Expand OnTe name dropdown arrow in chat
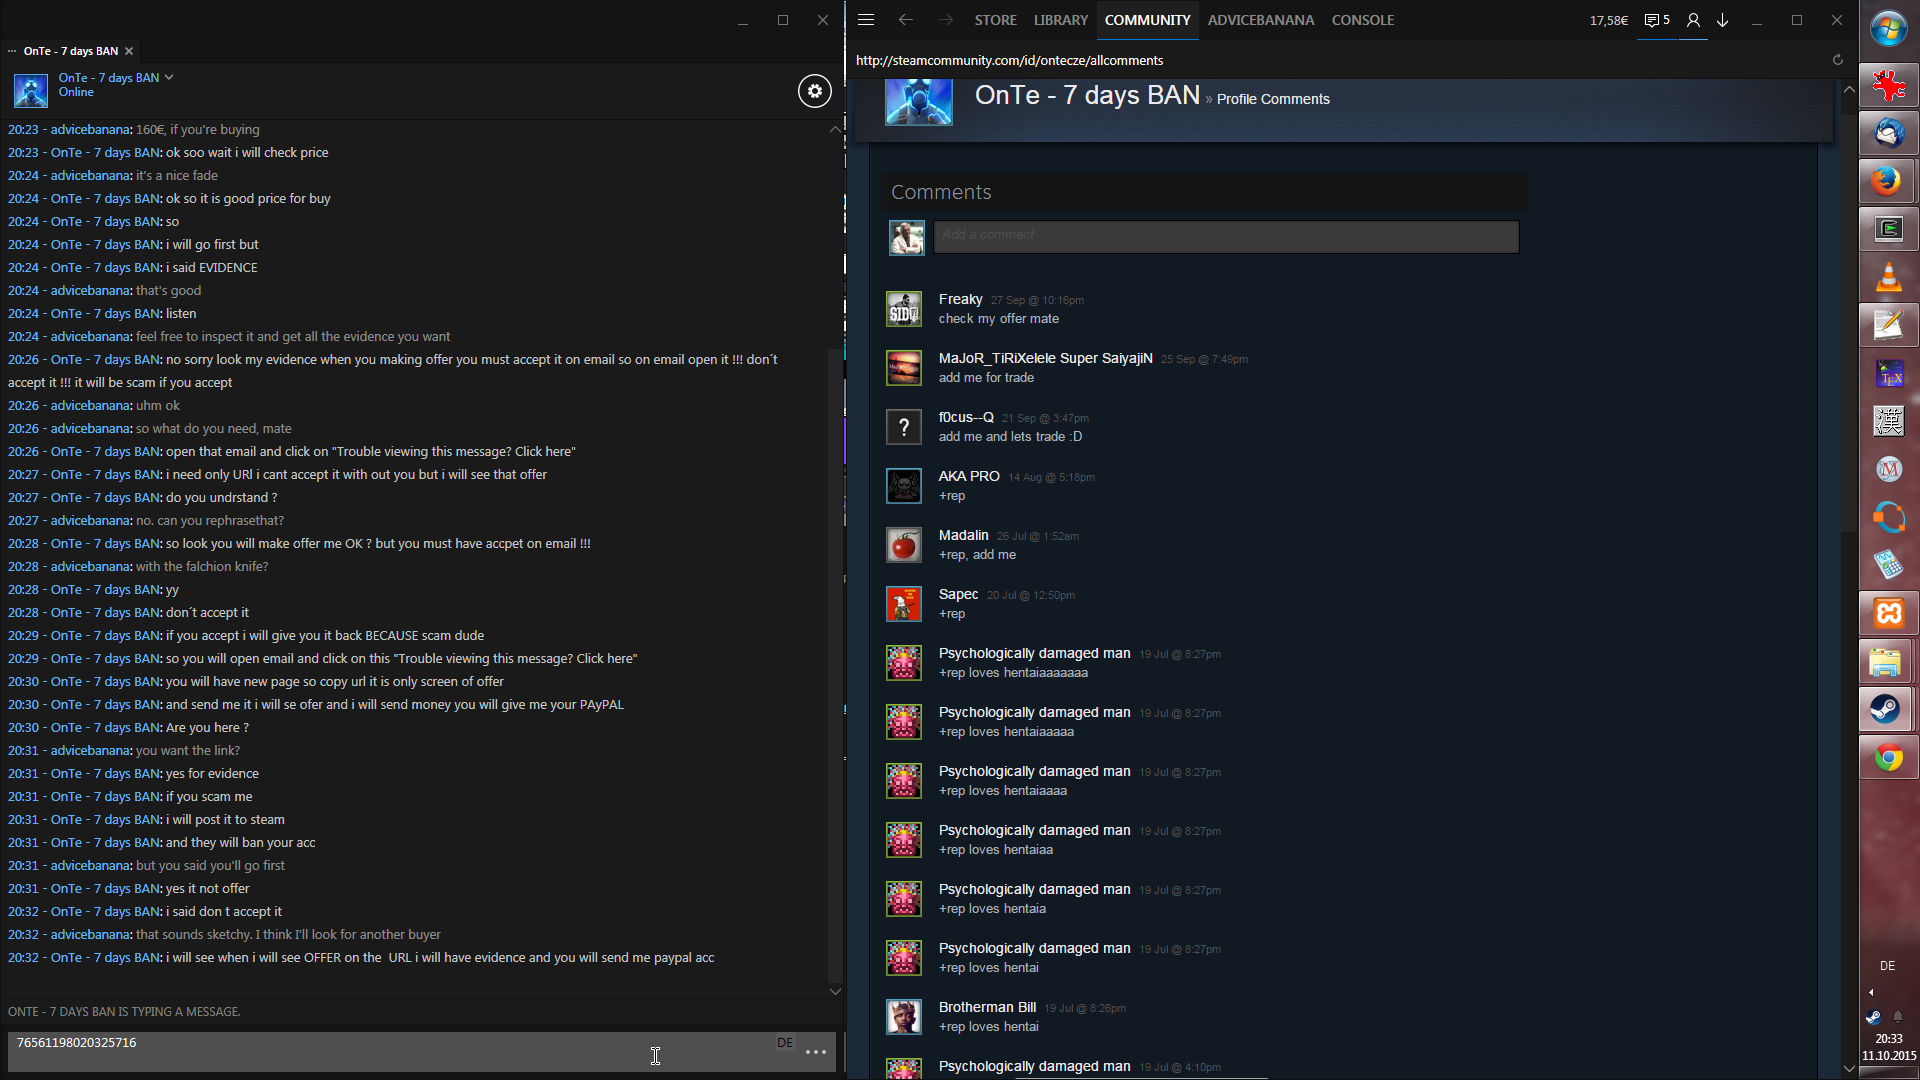Viewport: 1920px width, 1080px height. tap(169, 77)
